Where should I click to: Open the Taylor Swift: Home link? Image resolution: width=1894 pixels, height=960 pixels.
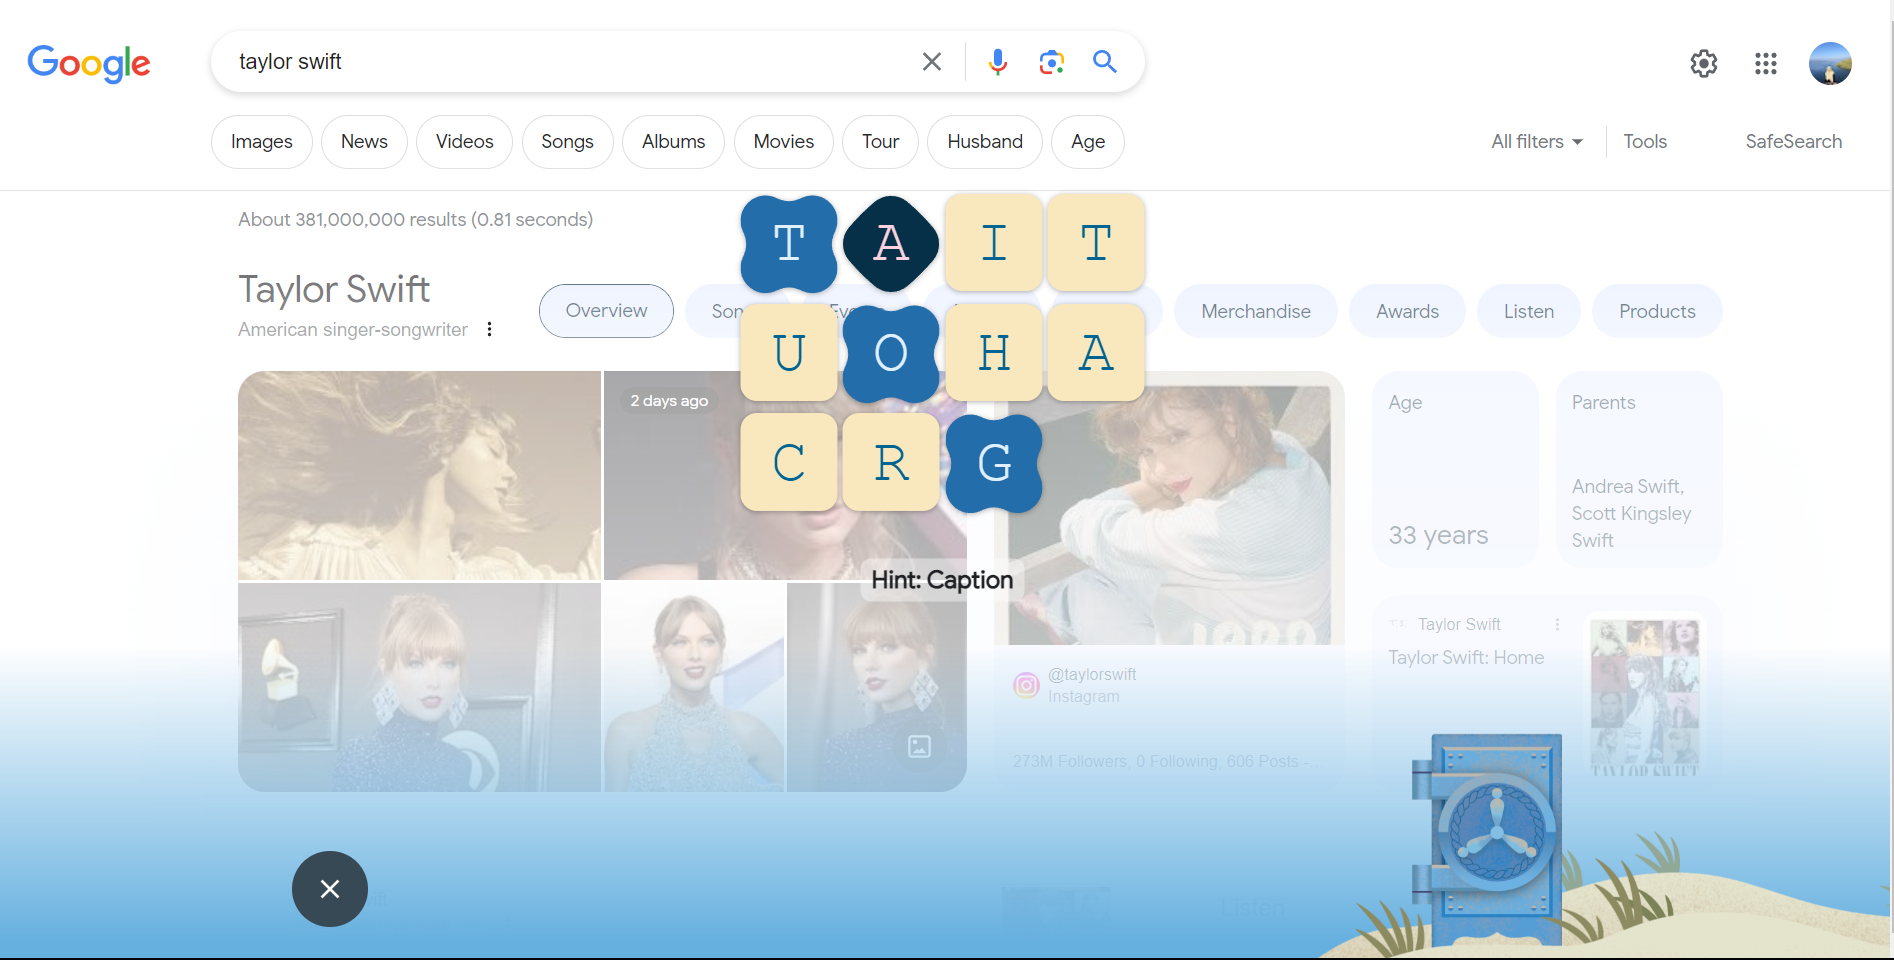pyautogui.click(x=1465, y=657)
